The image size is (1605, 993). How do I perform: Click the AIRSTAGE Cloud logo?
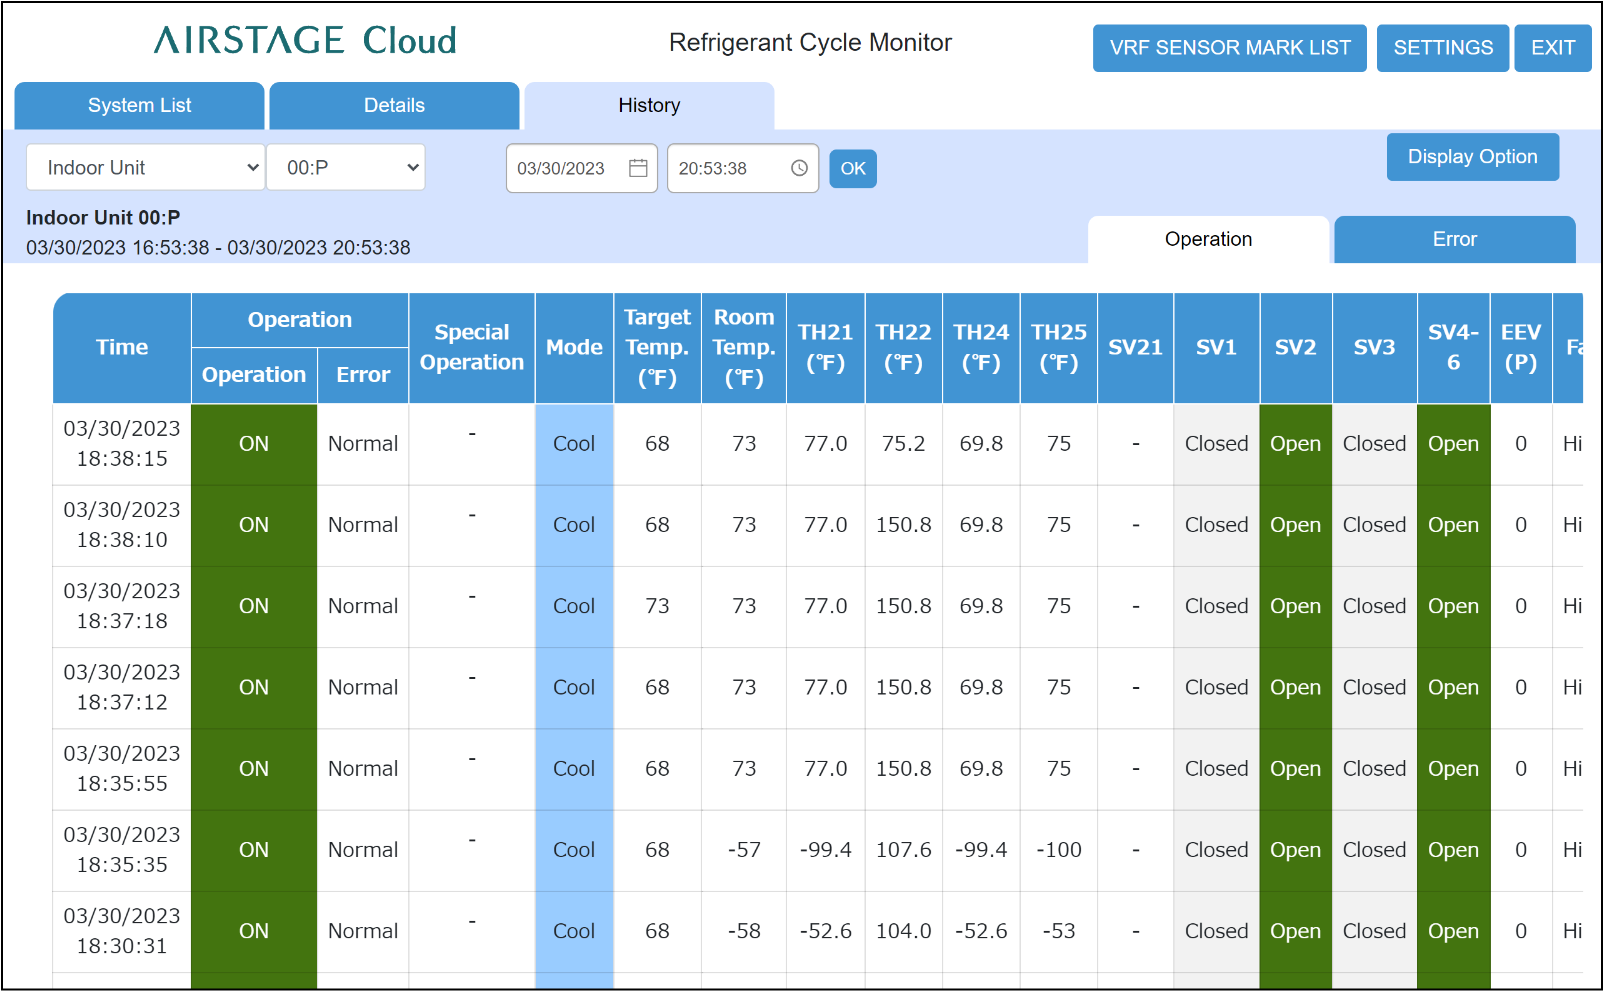point(305,41)
